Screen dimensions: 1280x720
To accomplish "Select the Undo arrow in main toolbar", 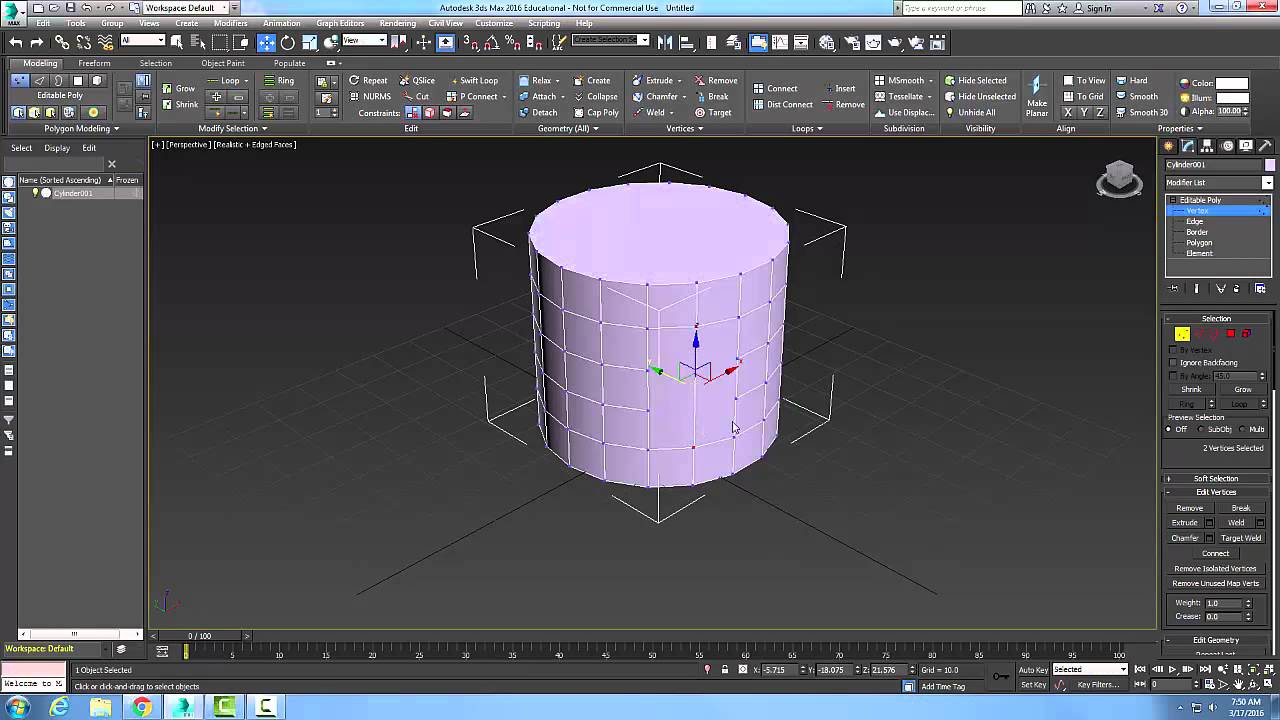I will tap(15, 42).
